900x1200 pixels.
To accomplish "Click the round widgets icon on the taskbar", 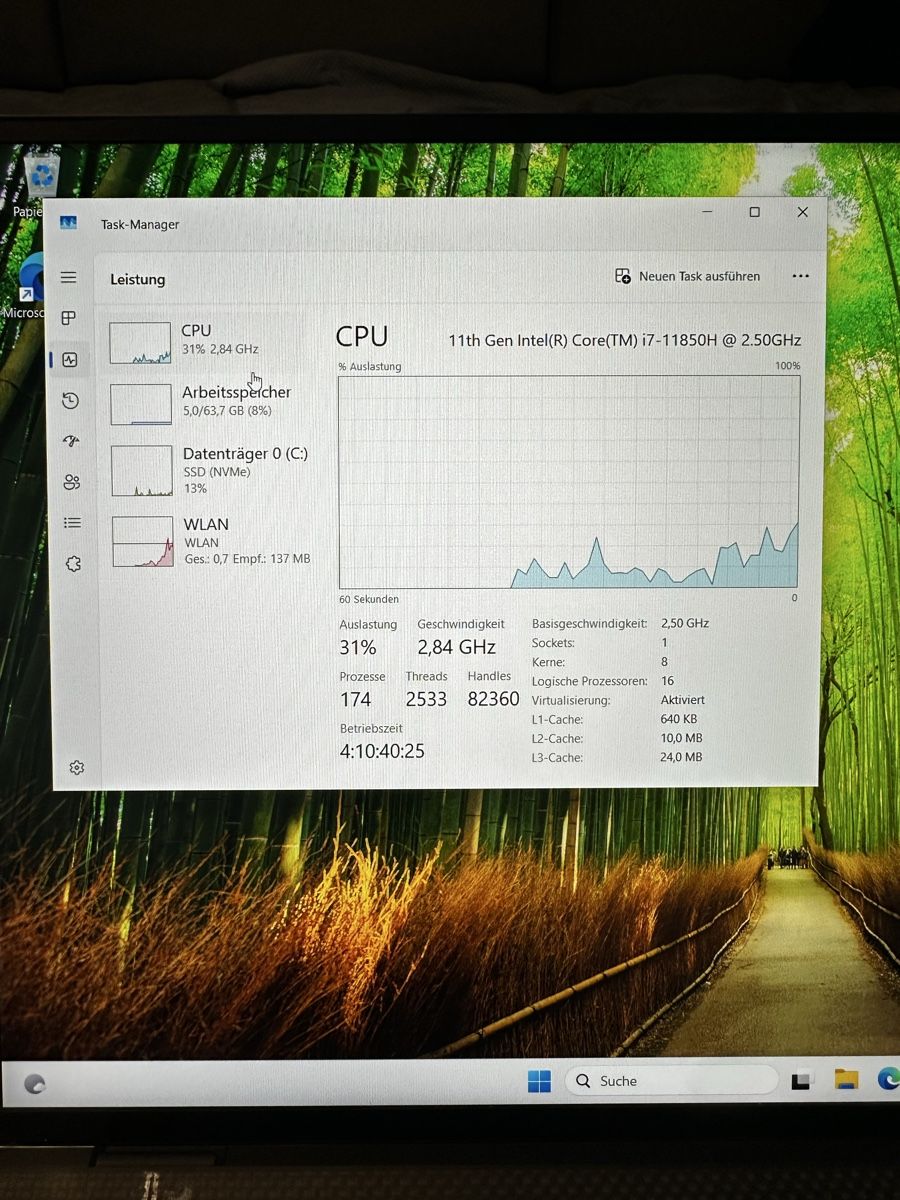I will (x=35, y=1084).
